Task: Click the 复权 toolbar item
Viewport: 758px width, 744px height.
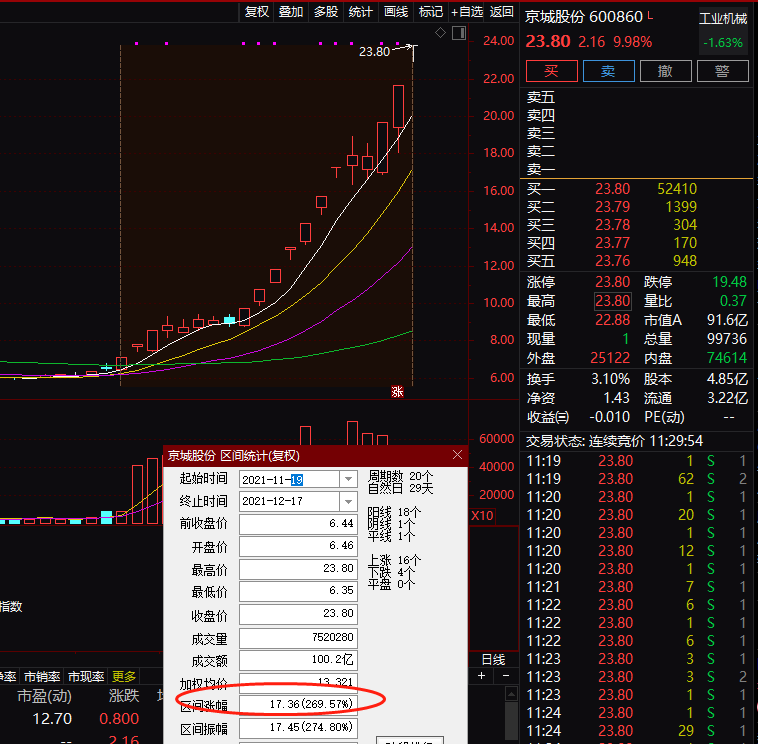Action: 256,12
